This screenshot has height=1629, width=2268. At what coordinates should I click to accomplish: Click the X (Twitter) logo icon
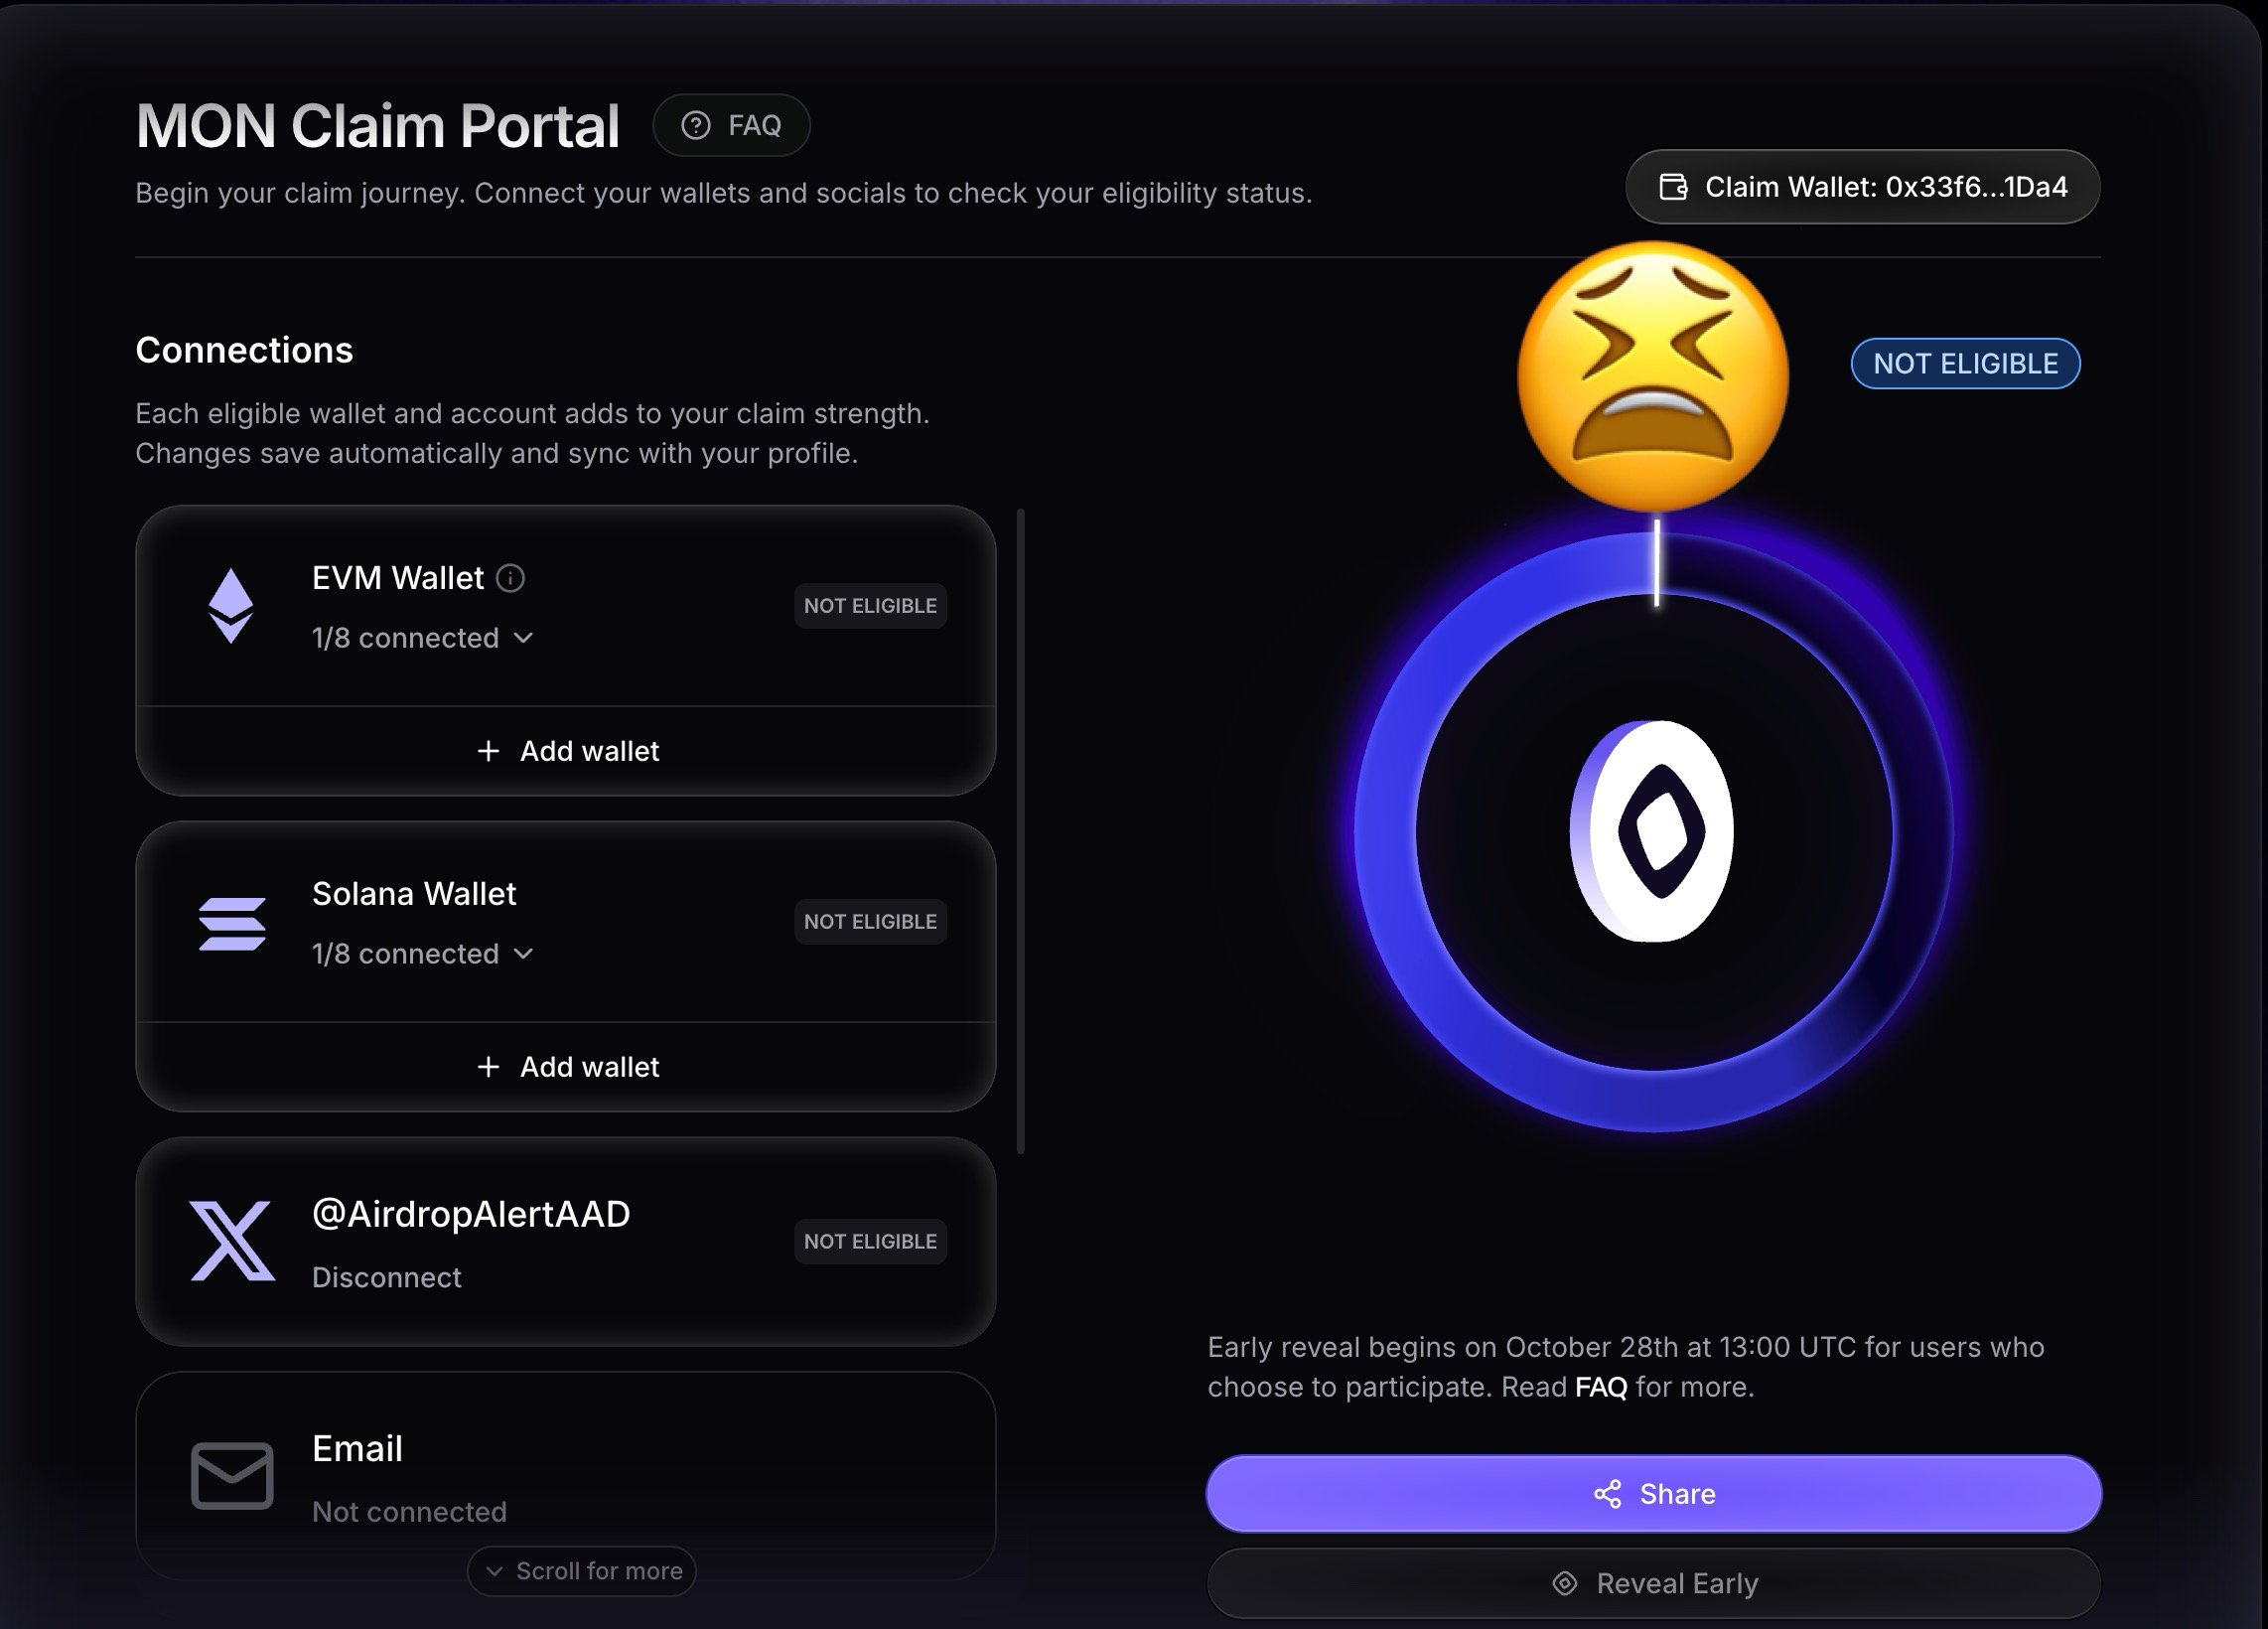pyautogui.click(x=232, y=1241)
